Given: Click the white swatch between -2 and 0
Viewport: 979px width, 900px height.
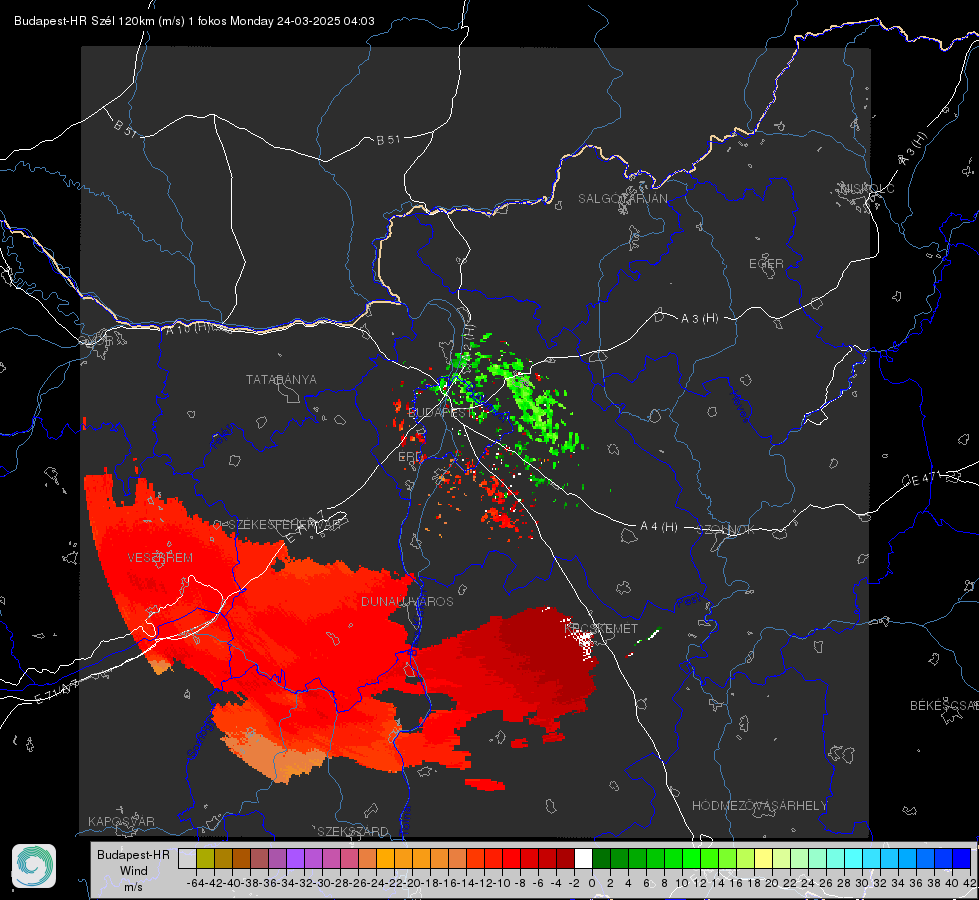Looking at the screenshot, I should [583, 858].
